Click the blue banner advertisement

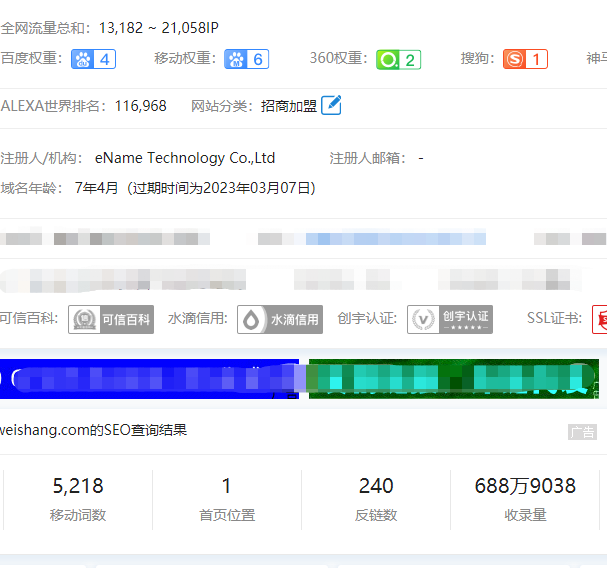pos(149,379)
